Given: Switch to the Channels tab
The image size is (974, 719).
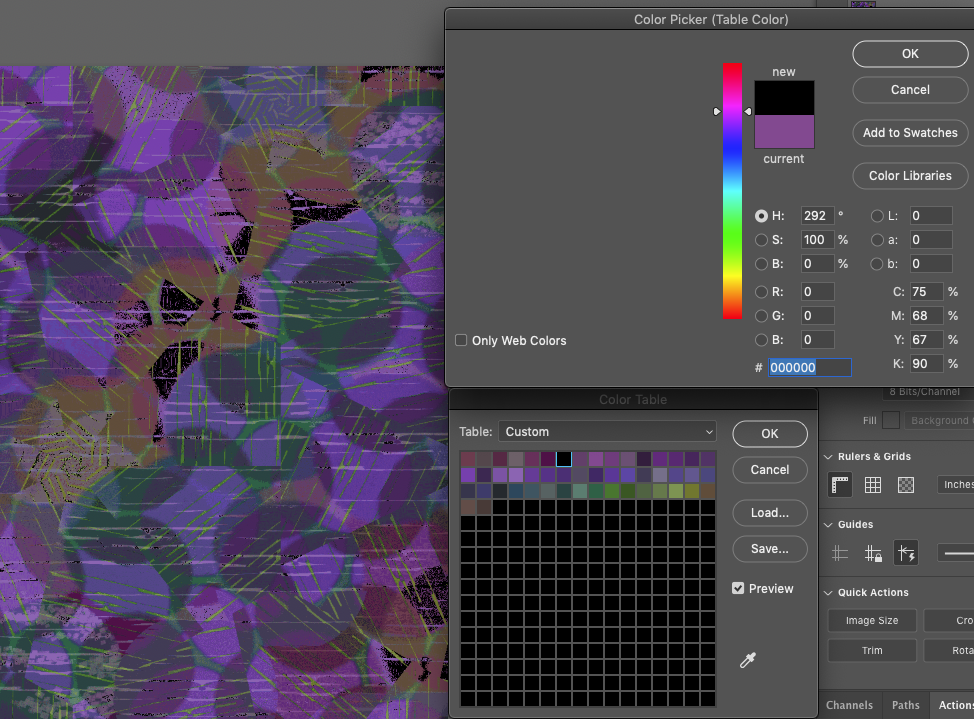Looking at the screenshot, I should (849, 705).
